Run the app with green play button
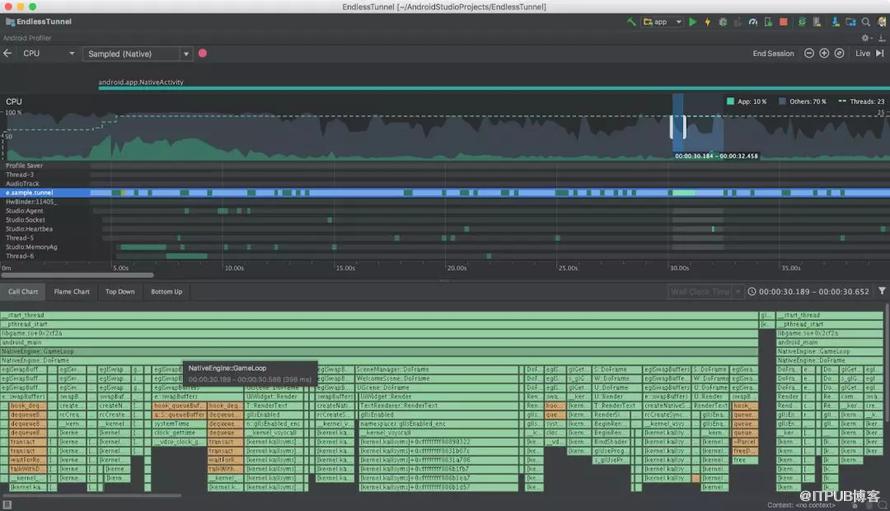The height and width of the screenshot is (511, 890). point(692,22)
